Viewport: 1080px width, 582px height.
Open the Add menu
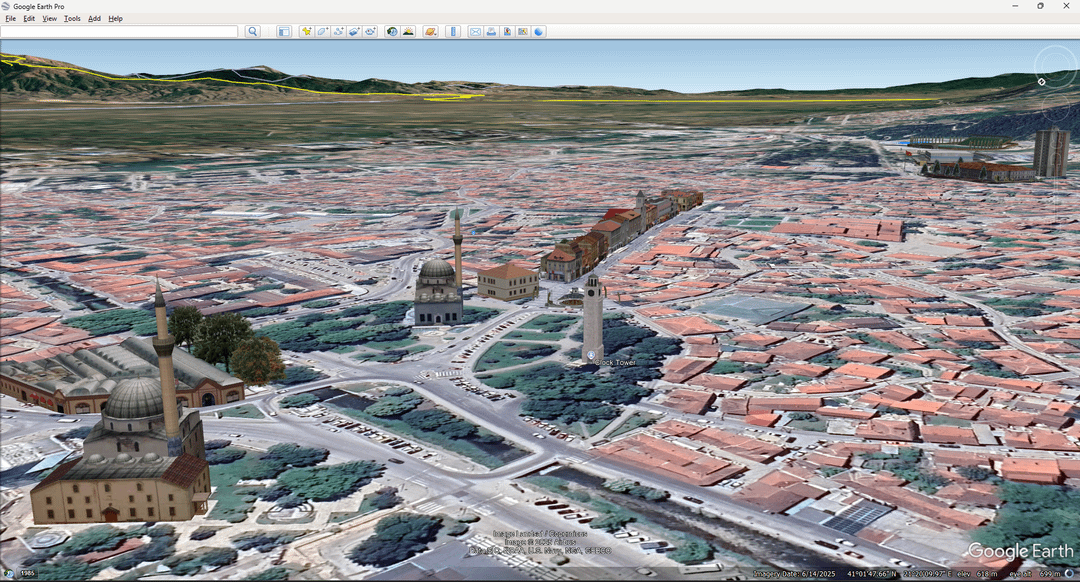tap(94, 18)
